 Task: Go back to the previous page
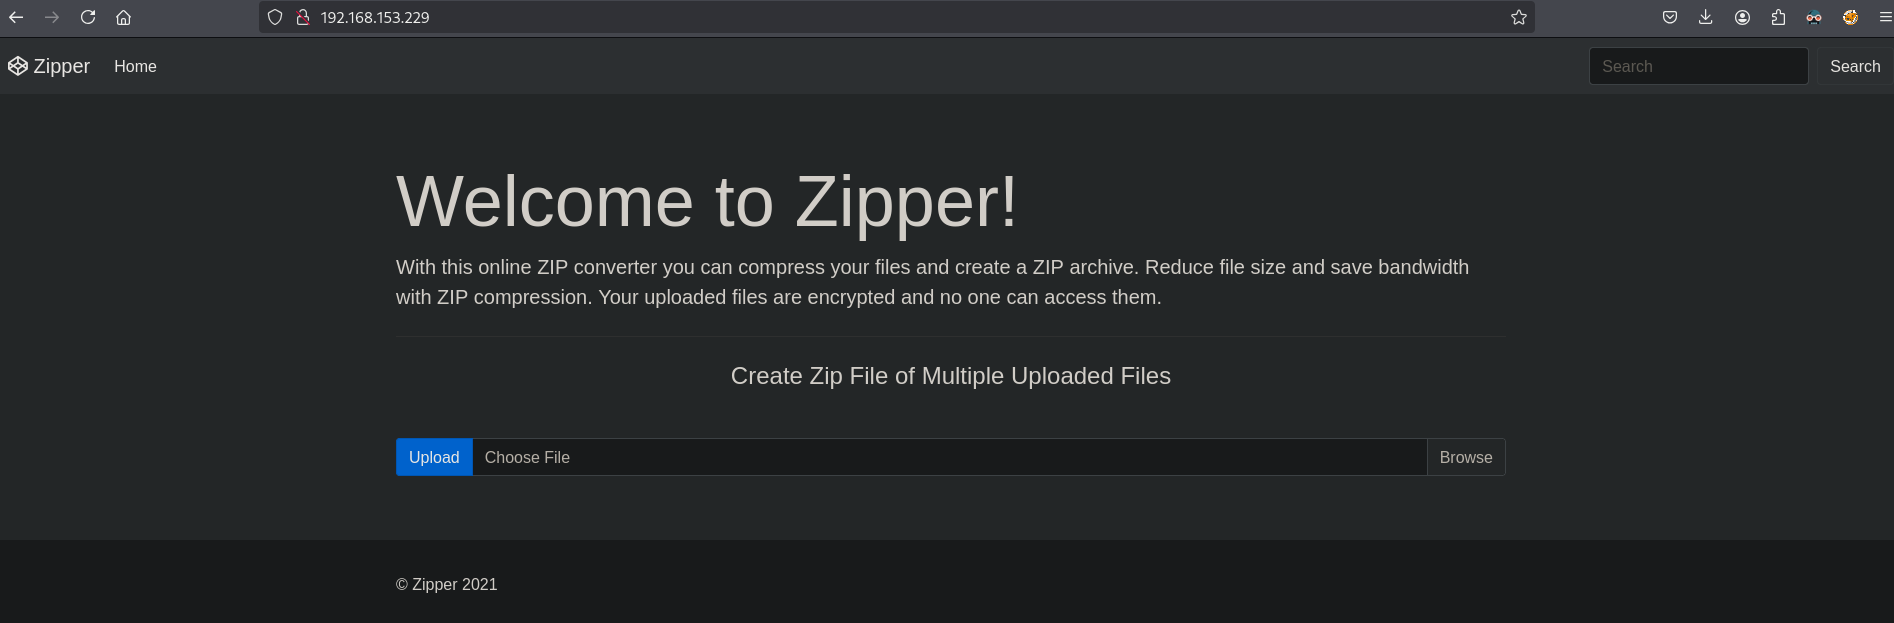tap(16, 17)
